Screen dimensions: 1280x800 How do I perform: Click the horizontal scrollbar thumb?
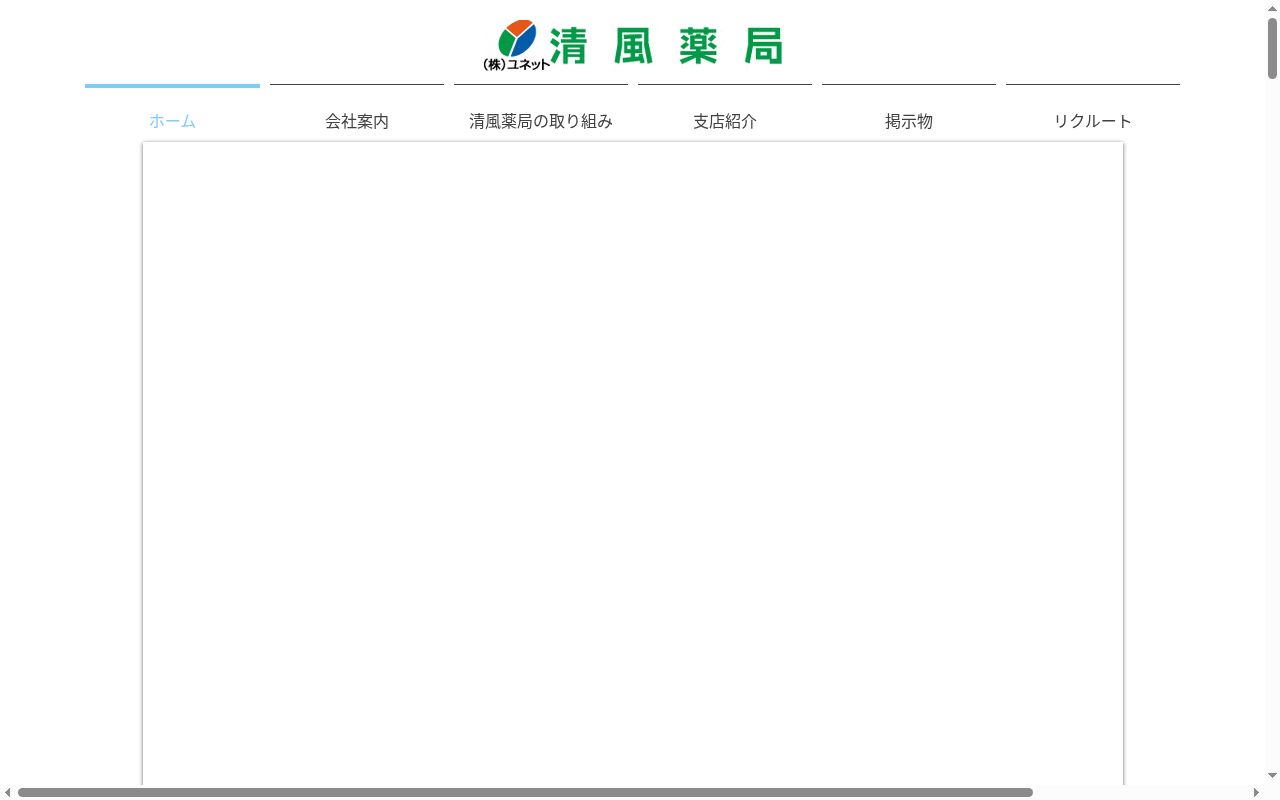pyautogui.click(x=525, y=792)
